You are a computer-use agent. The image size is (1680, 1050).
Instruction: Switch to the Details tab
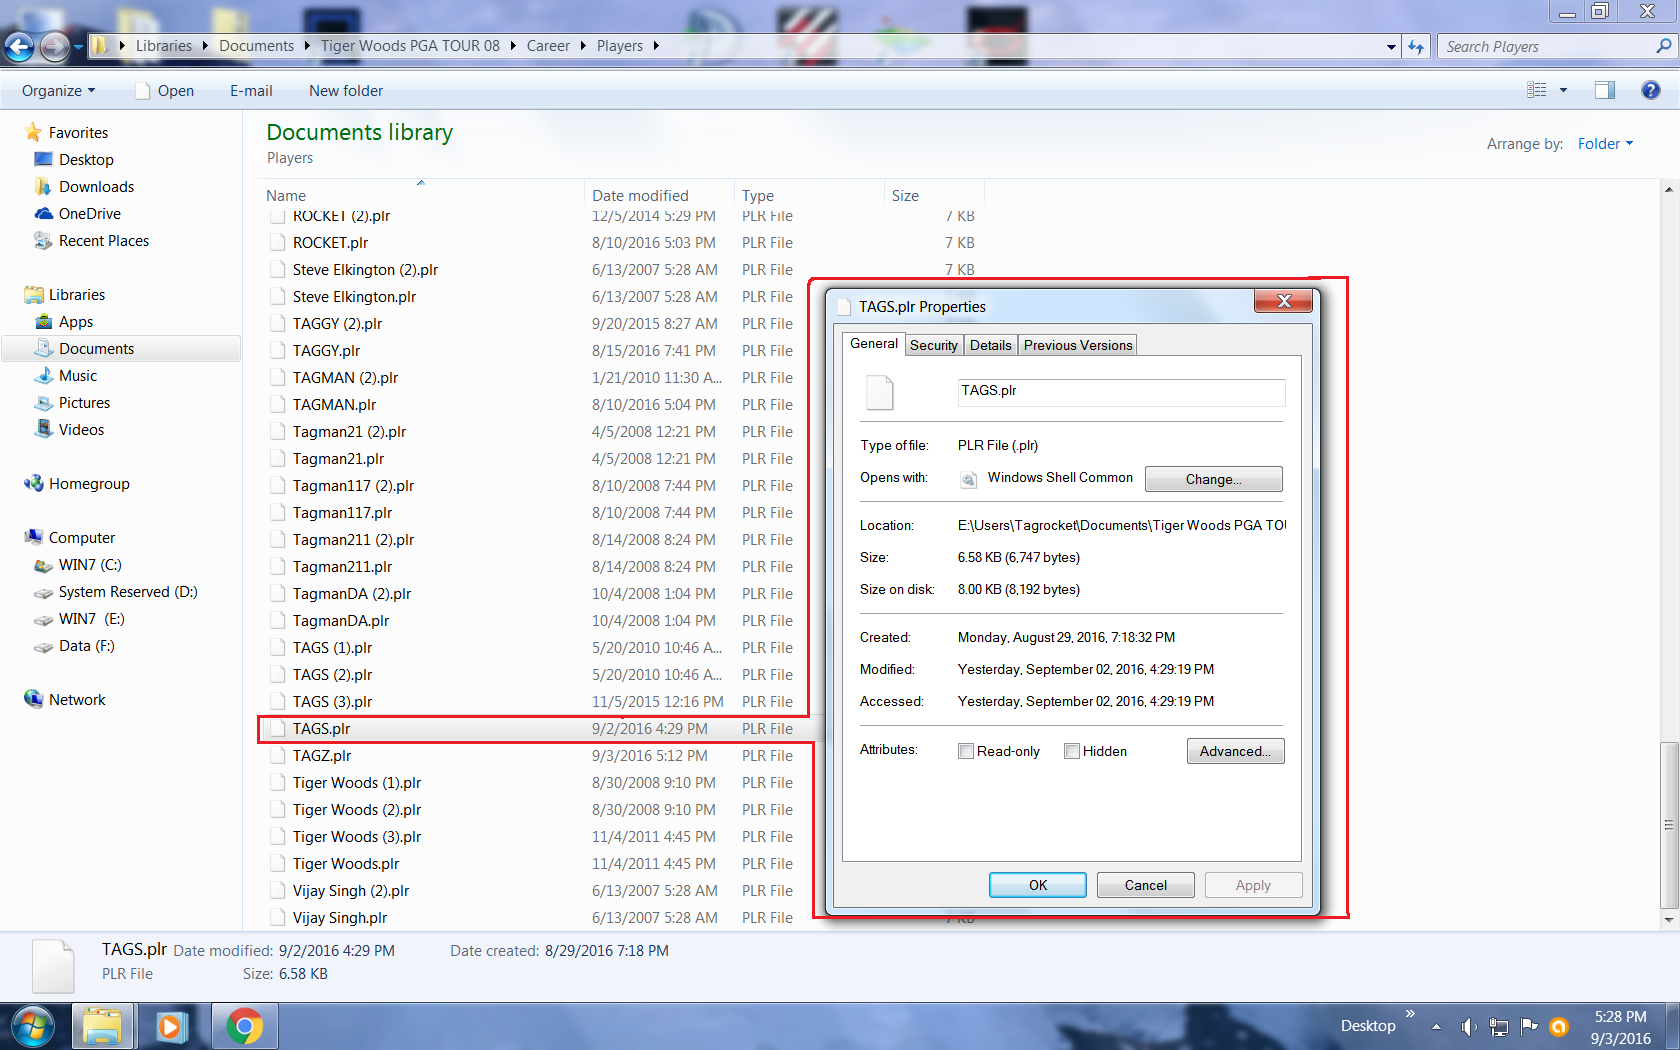pyautogui.click(x=990, y=345)
